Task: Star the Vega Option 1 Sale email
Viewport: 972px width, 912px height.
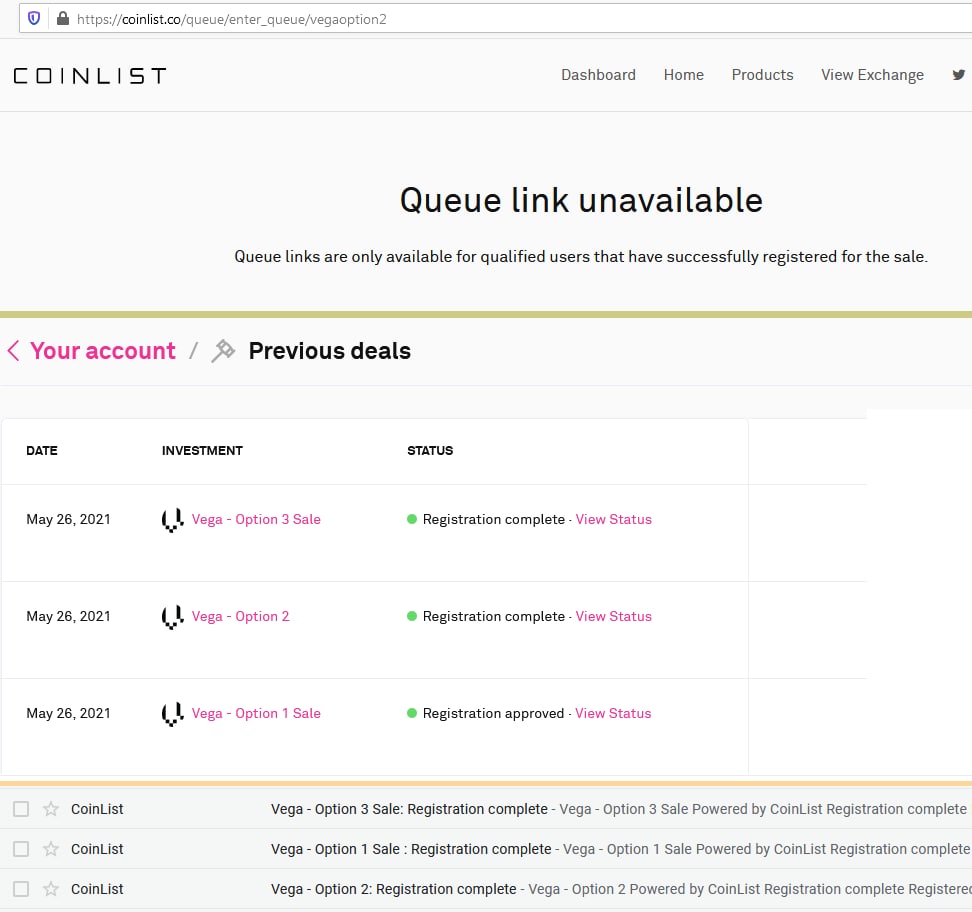Action: pos(51,849)
